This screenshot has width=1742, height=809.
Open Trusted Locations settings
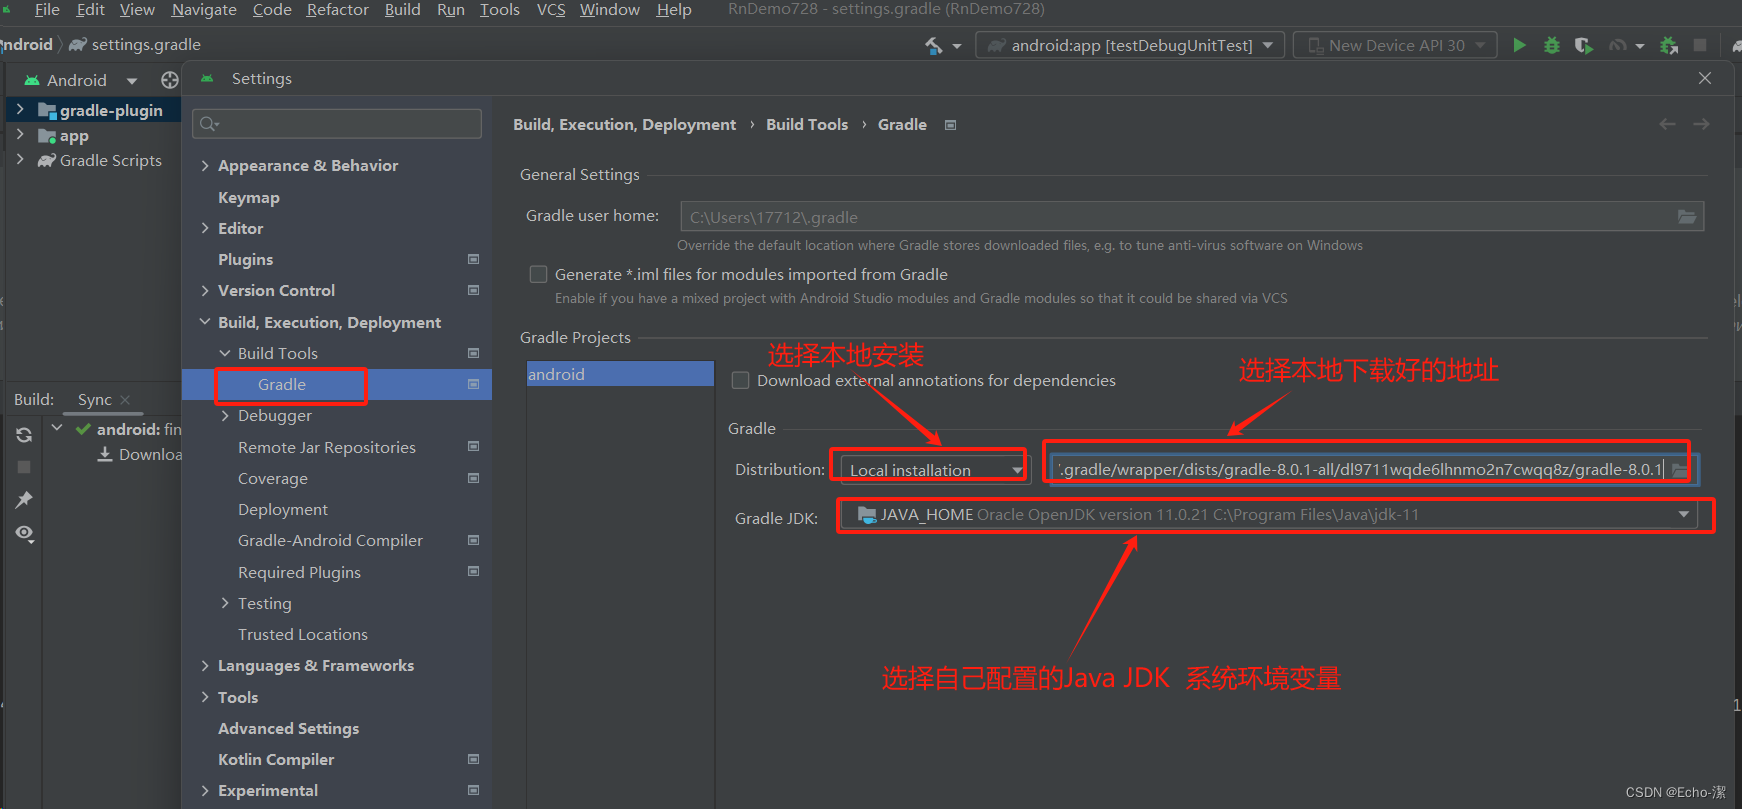303,634
